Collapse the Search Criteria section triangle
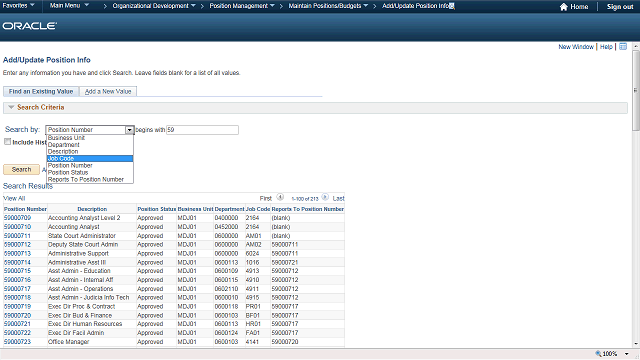Screen dimensions: 640x360 (11, 107)
